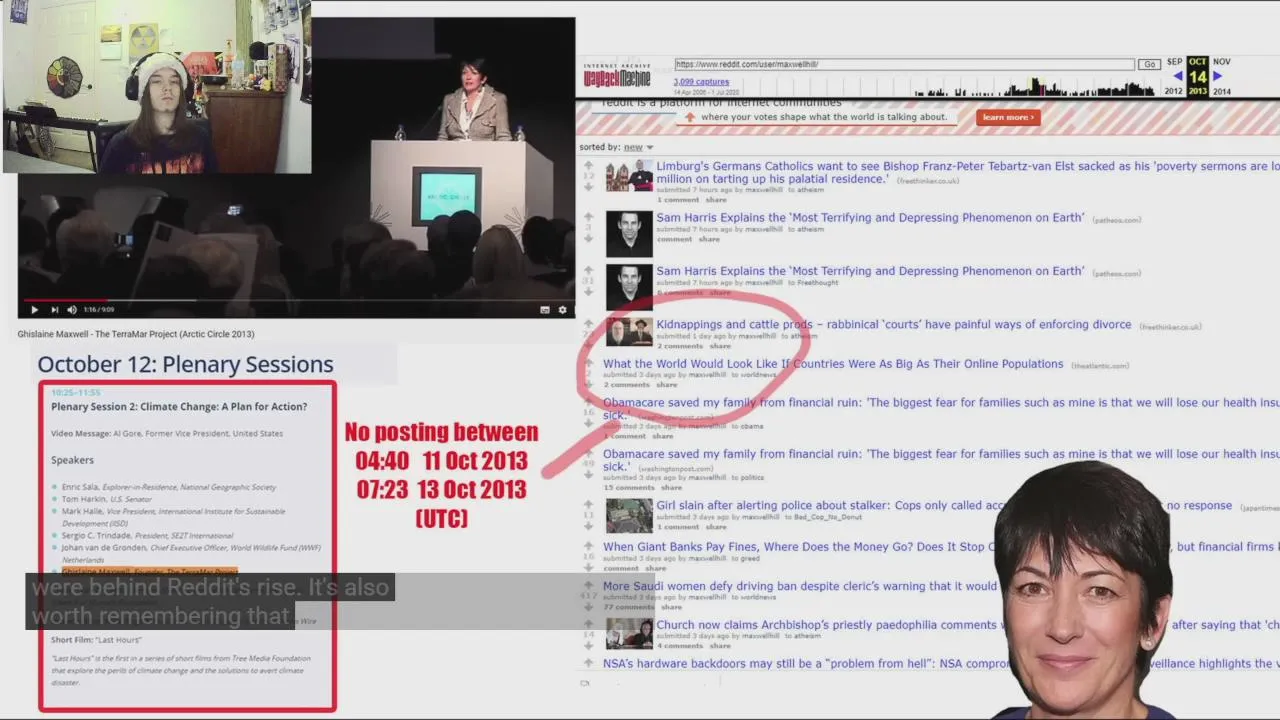Click 'October 12: Plenary Sessions' heading
This screenshot has height=720, width=1280.
[x=185, y=364]
